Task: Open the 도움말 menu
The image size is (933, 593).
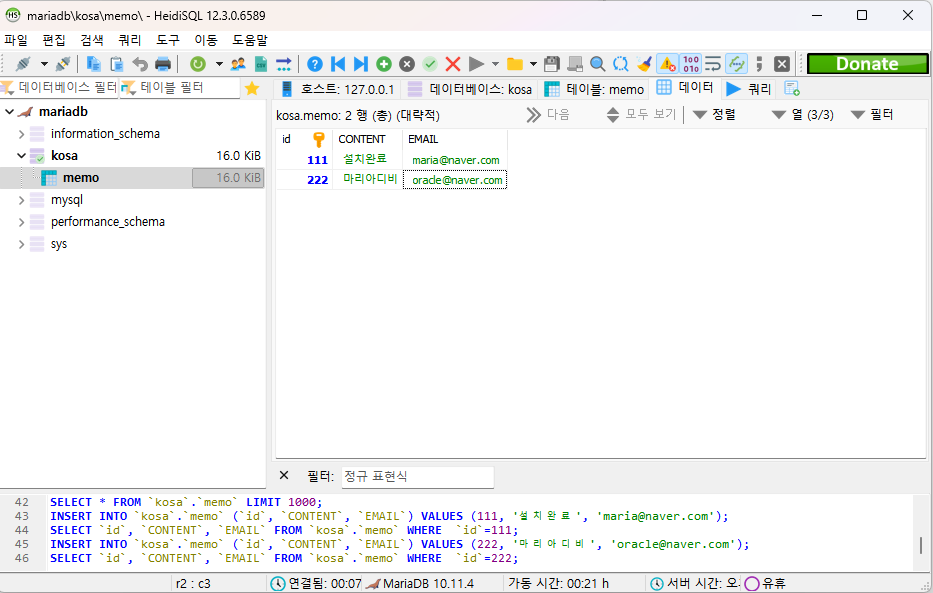Action: point(250,40)
